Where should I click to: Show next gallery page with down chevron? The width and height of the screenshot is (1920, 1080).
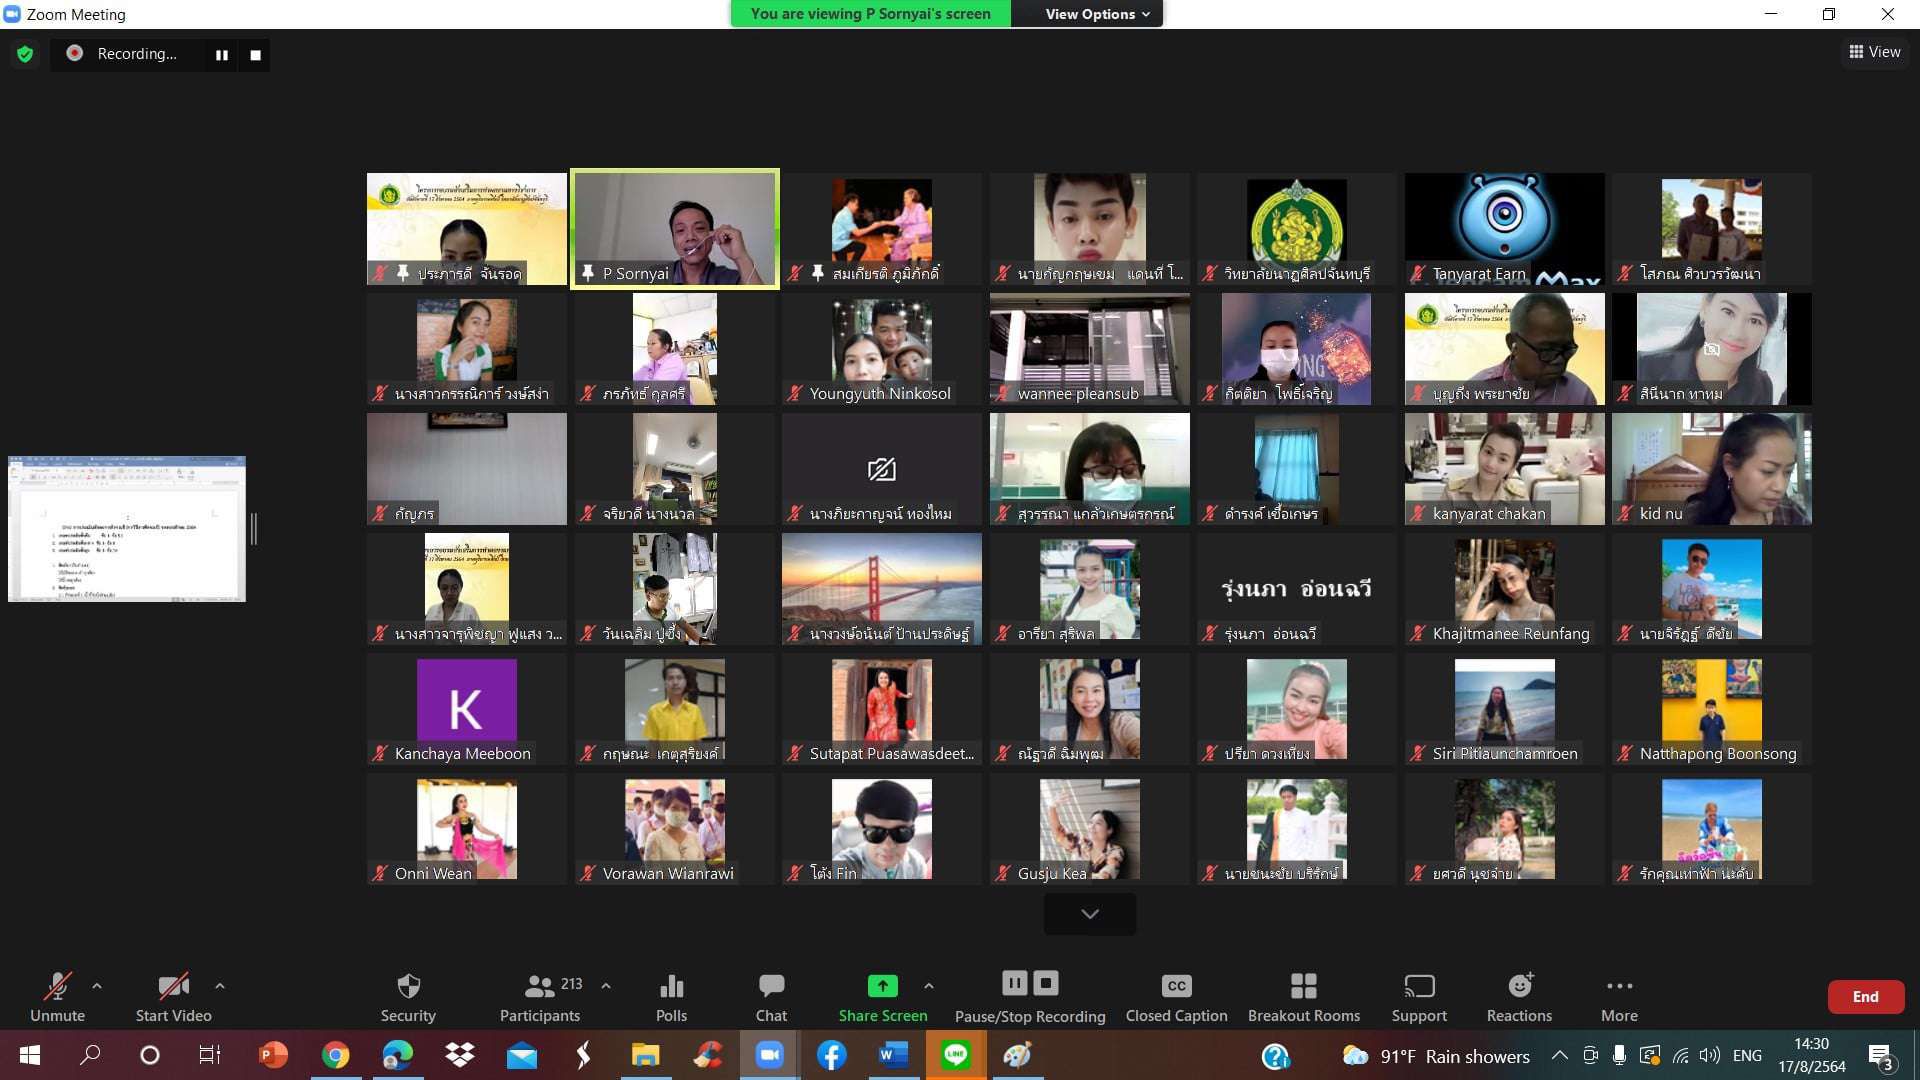(x=1089, y=914)
